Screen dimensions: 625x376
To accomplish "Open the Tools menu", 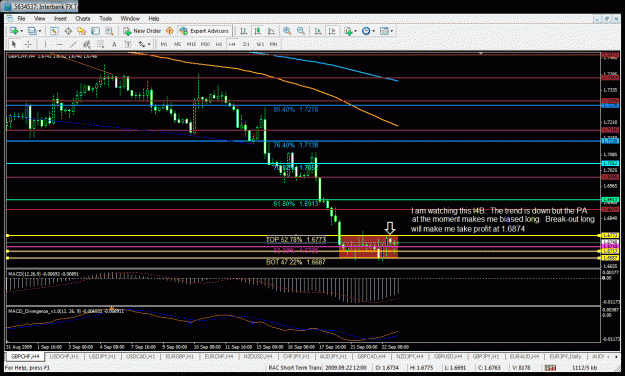I will click(105, 18).
